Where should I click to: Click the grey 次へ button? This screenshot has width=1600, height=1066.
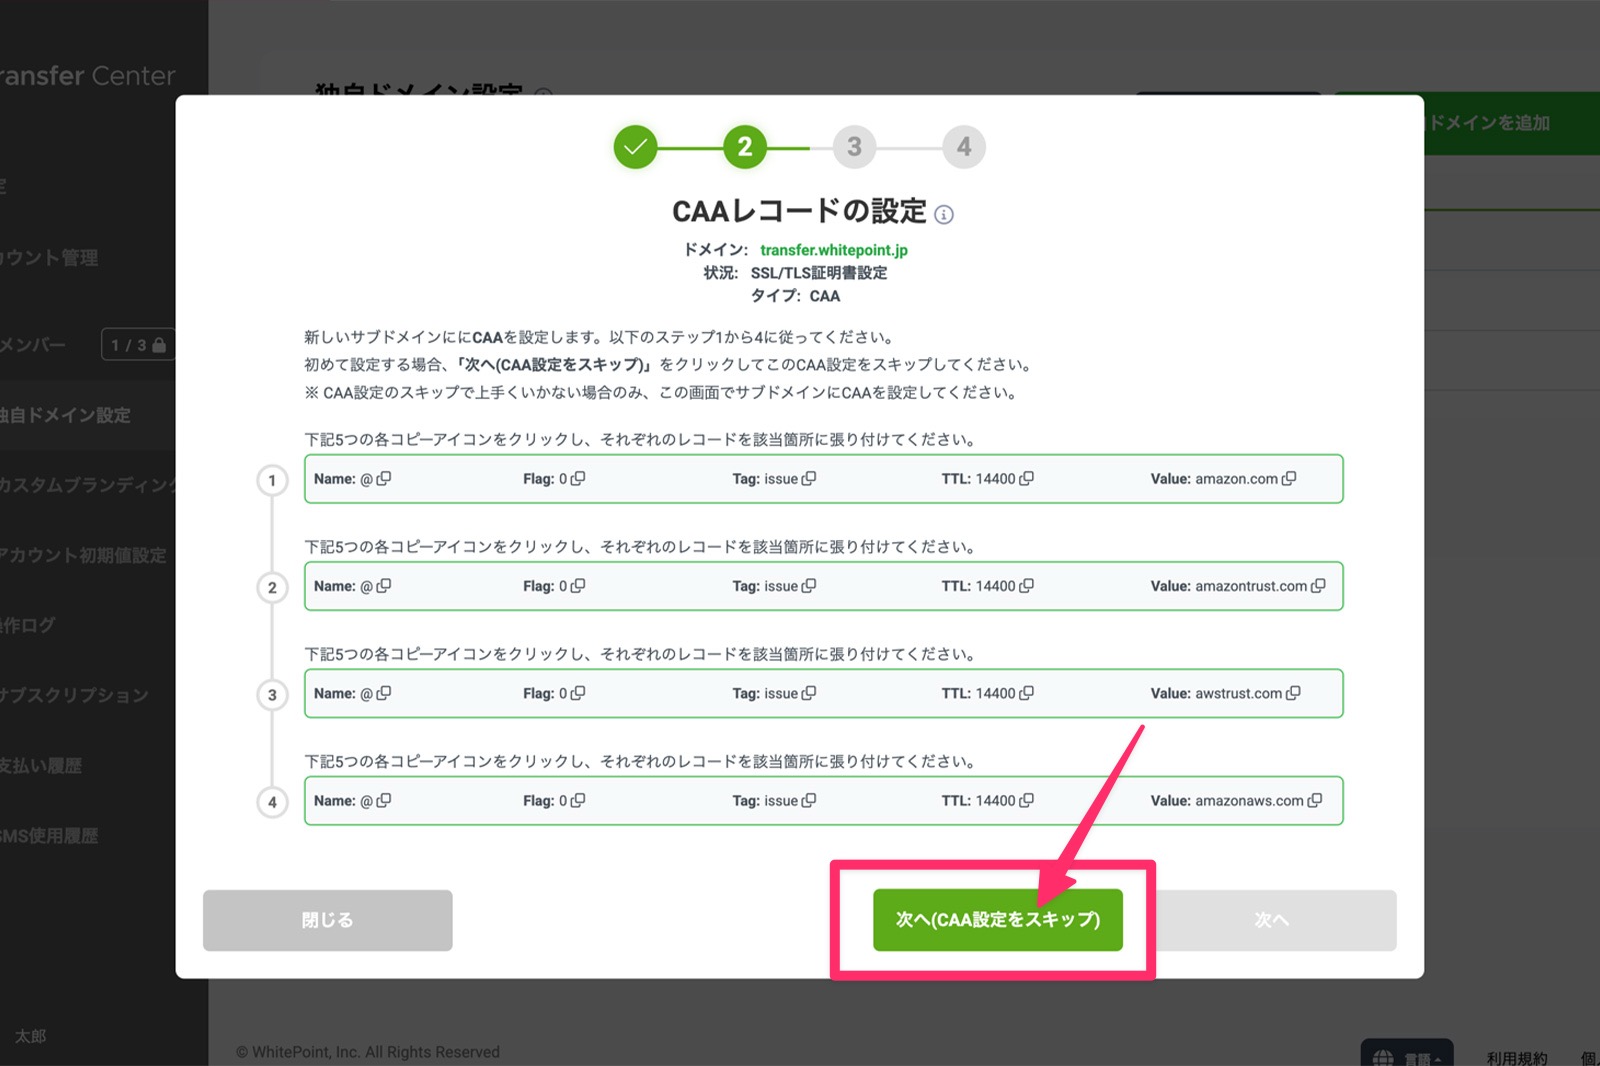point(1271,920)
